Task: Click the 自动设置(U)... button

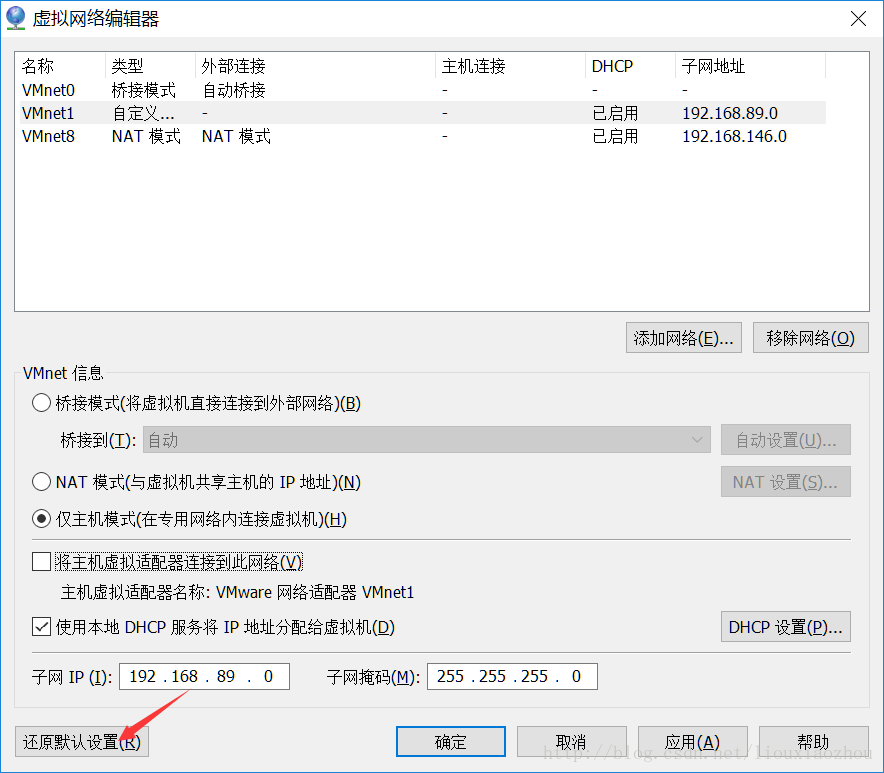Action: pos(785,440)
